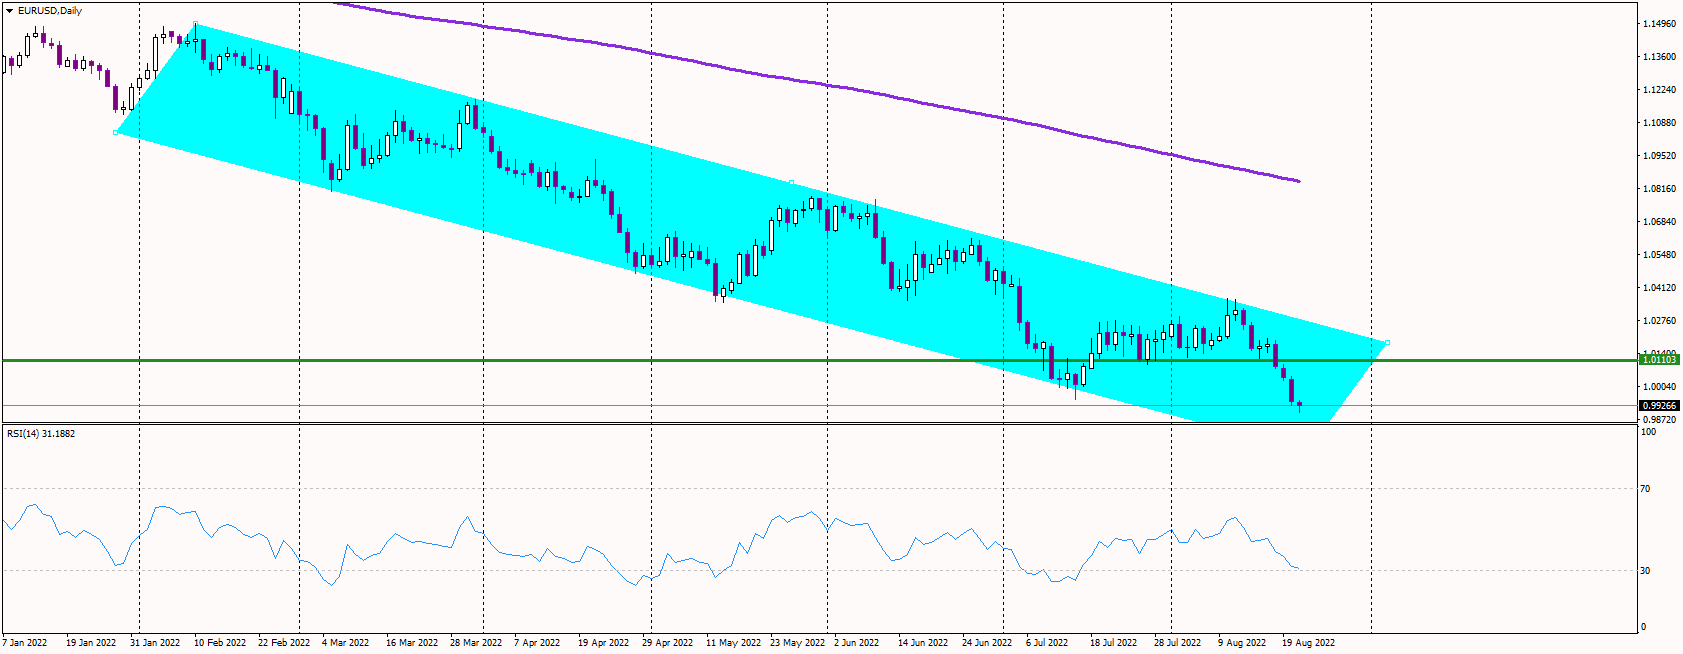Click the RSI scale level 30 label
The width and height of the screenshot is (1683, 654).
[x=1646, y=571]
